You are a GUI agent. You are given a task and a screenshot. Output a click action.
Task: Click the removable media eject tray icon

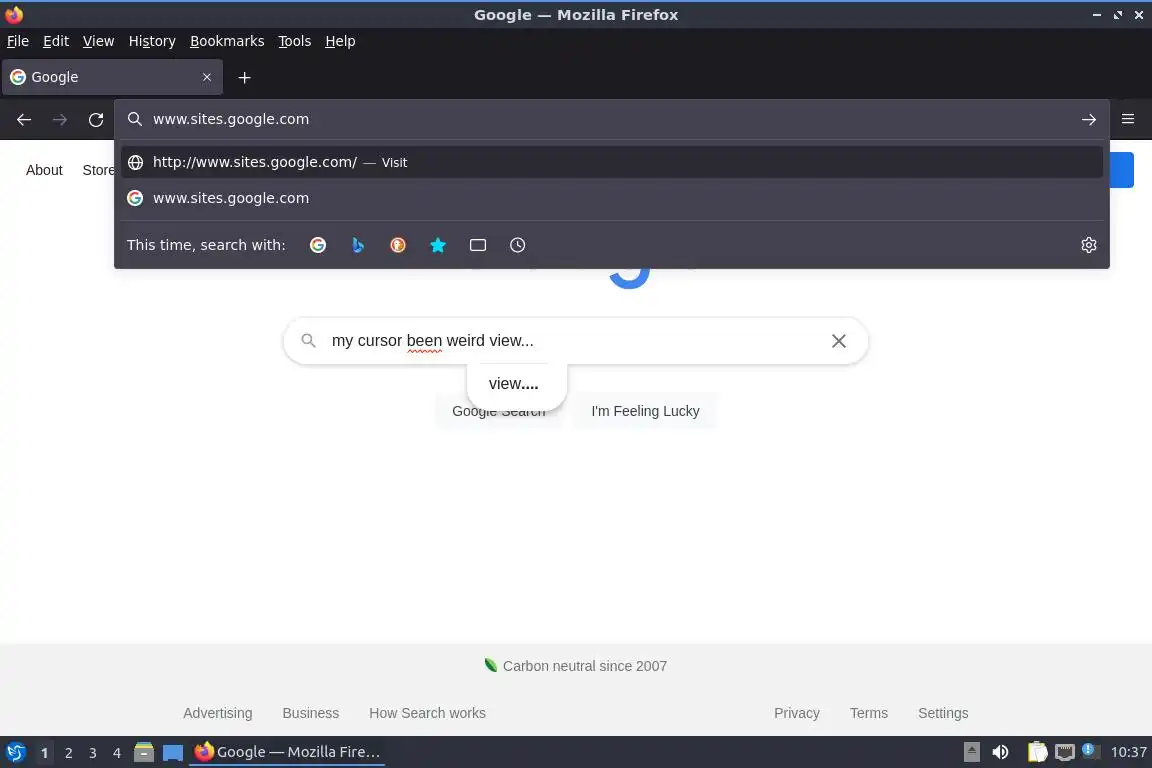971,752
